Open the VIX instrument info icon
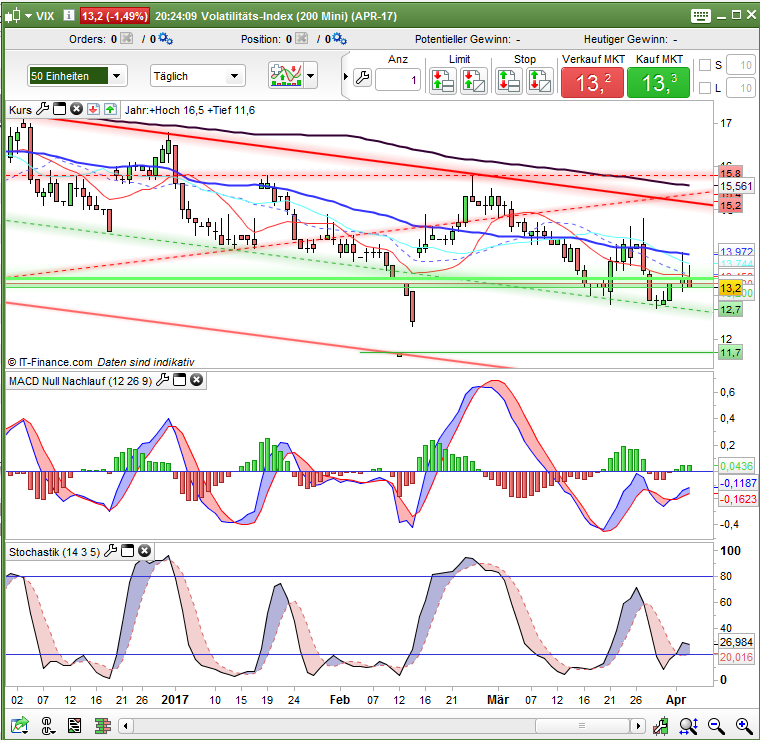Screen dimensions: 760x740 [69, 16]
